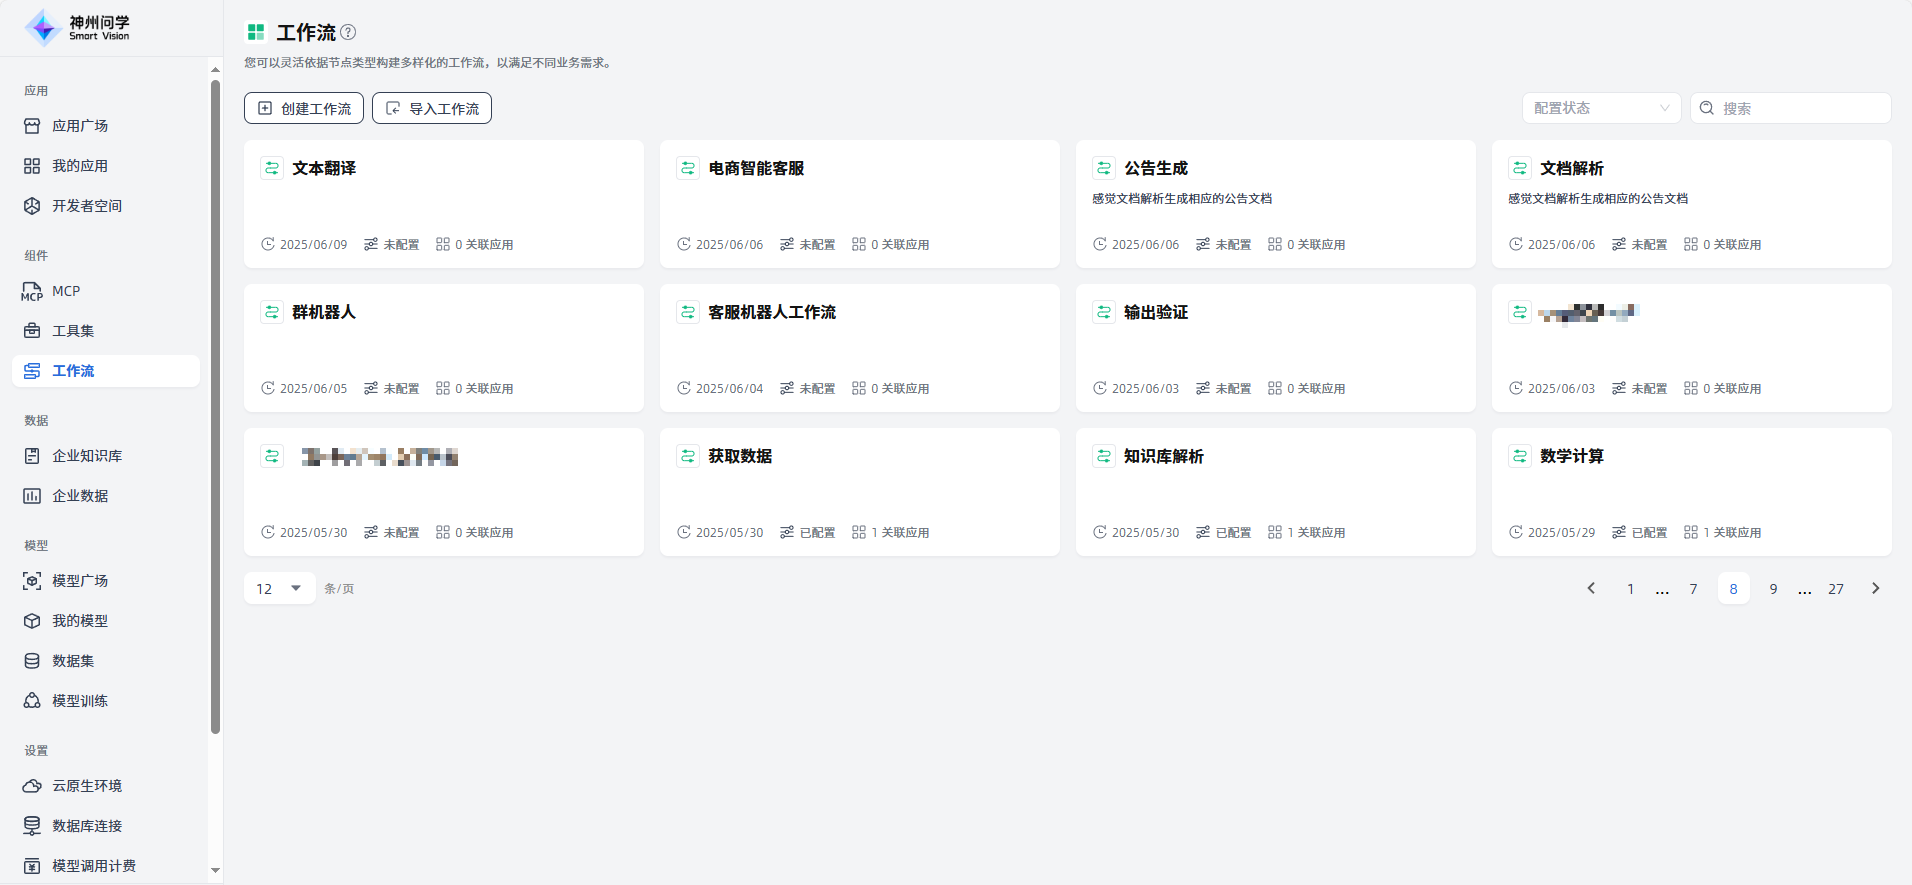
Task: Click the 数据库连接 database icon
Action: pyautogui.click(x=32, y=826)
